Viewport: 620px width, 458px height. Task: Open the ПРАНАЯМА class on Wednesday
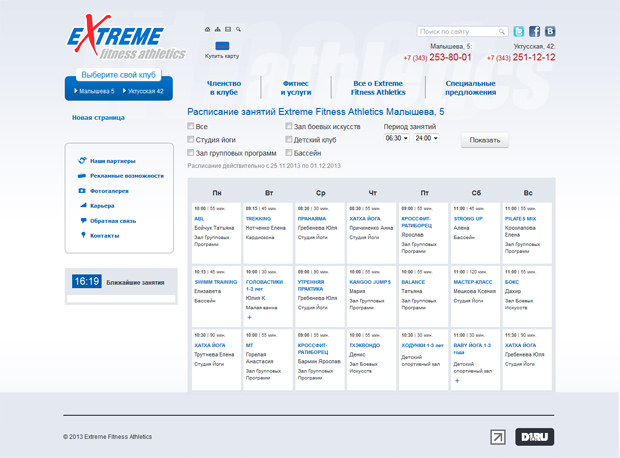[x=312, y=219]
